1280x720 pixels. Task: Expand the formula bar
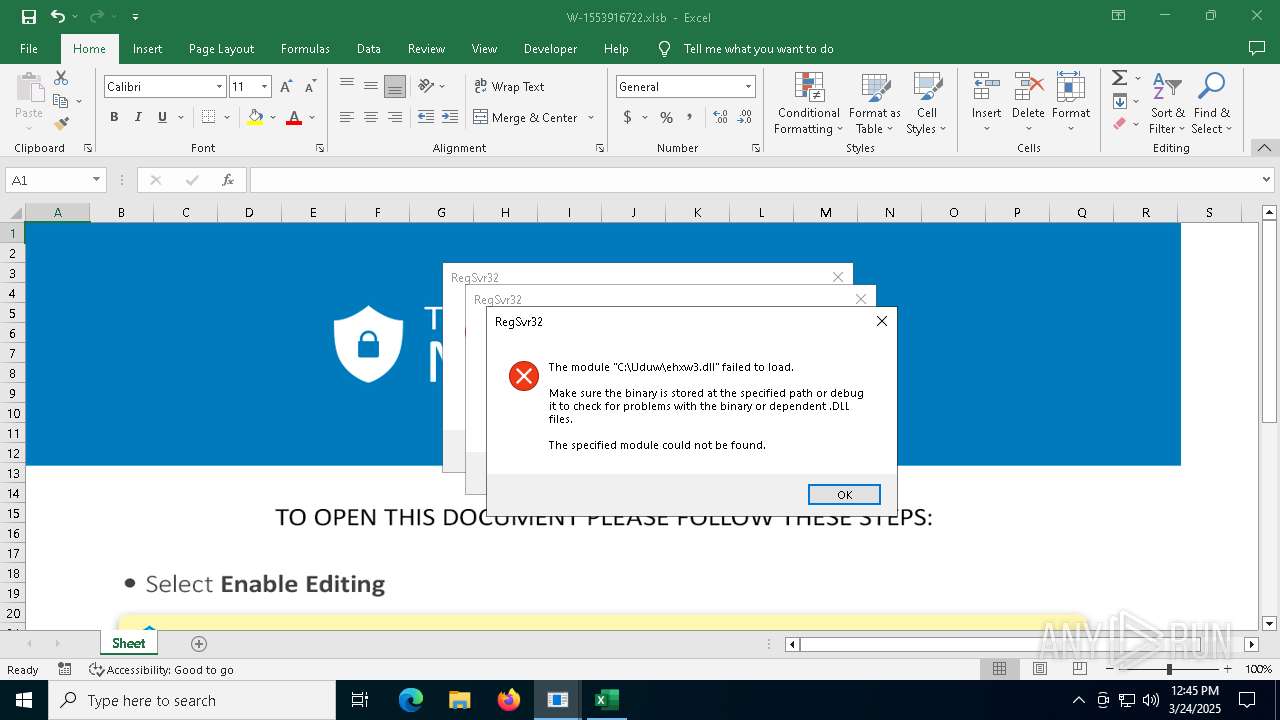1268,180
